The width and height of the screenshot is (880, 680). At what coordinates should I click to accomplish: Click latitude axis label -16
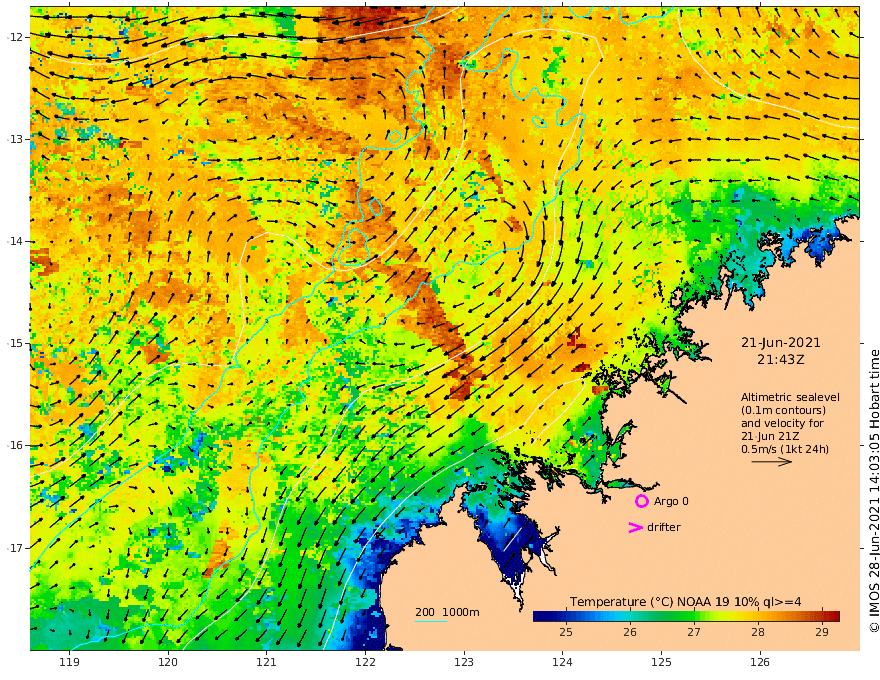pyautogui.click(x=15, y=445)
